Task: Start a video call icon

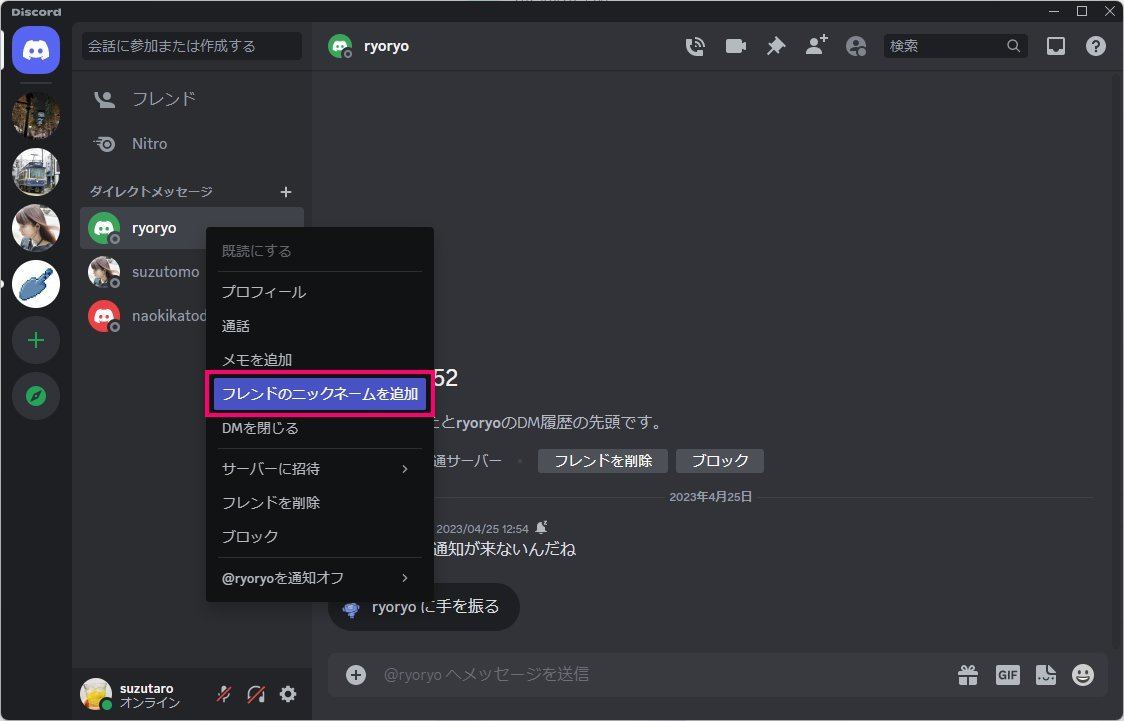Action: pyautogui.click(x=735, y=47)
